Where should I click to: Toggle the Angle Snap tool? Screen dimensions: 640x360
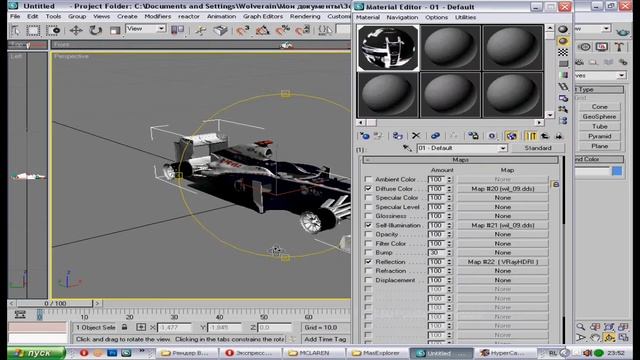[262, 31]
